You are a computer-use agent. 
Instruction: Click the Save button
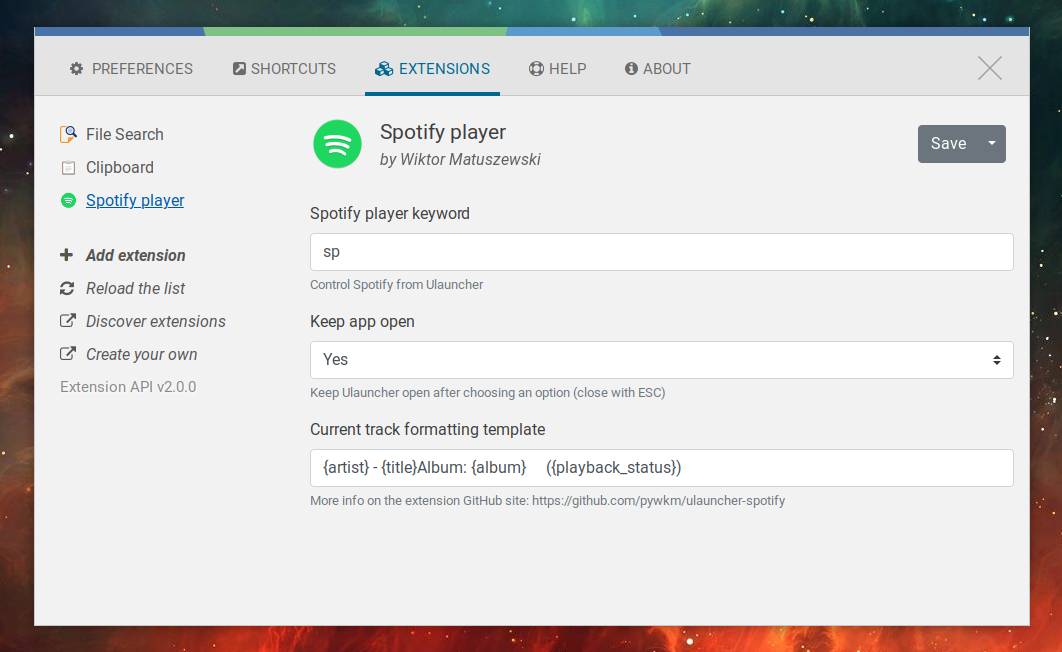tap(948, 143)
